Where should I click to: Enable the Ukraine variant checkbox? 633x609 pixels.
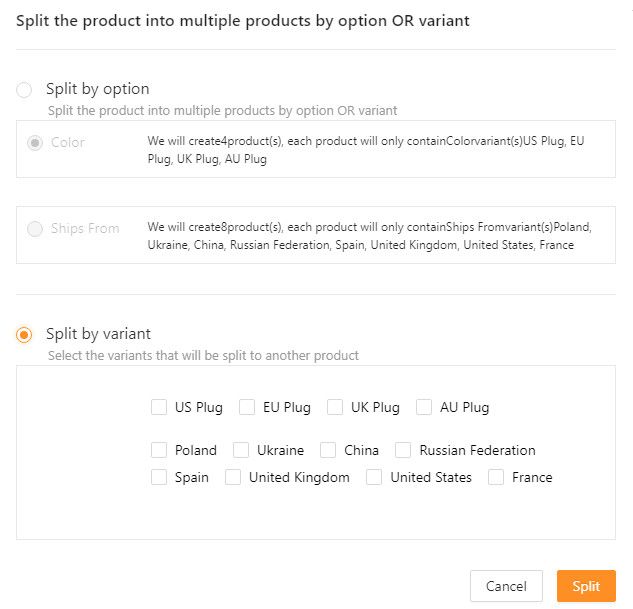pos(241,450)
